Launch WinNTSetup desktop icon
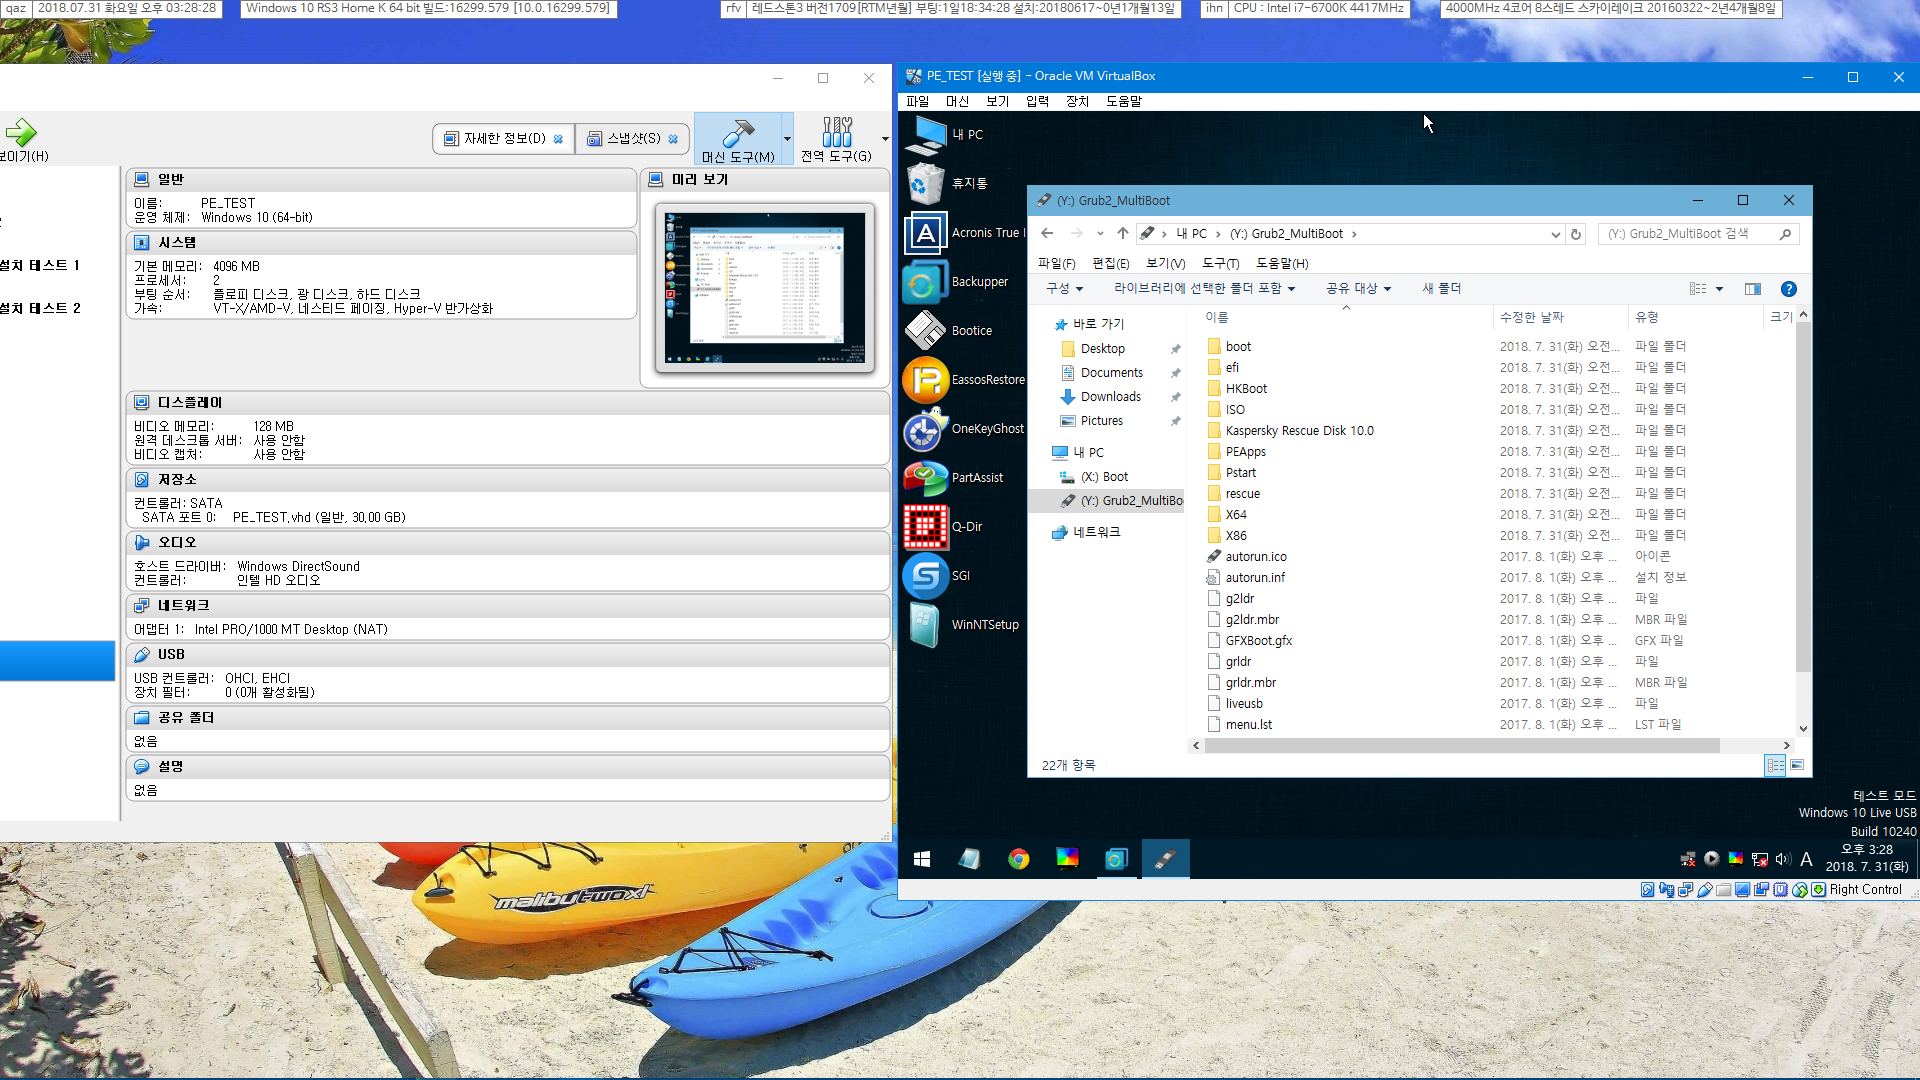 926,625
